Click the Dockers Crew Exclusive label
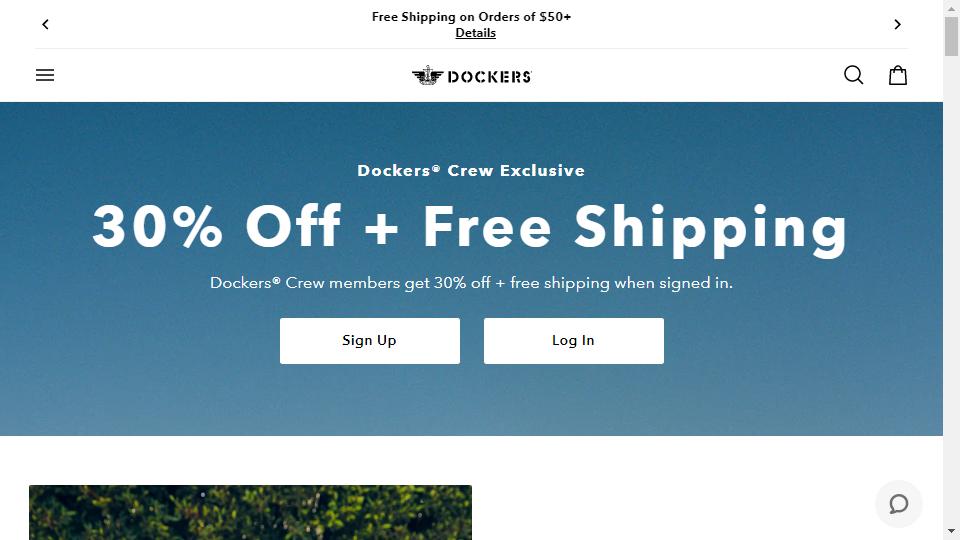This screenshot has width=960, height=540. click(x=471, y=170)
